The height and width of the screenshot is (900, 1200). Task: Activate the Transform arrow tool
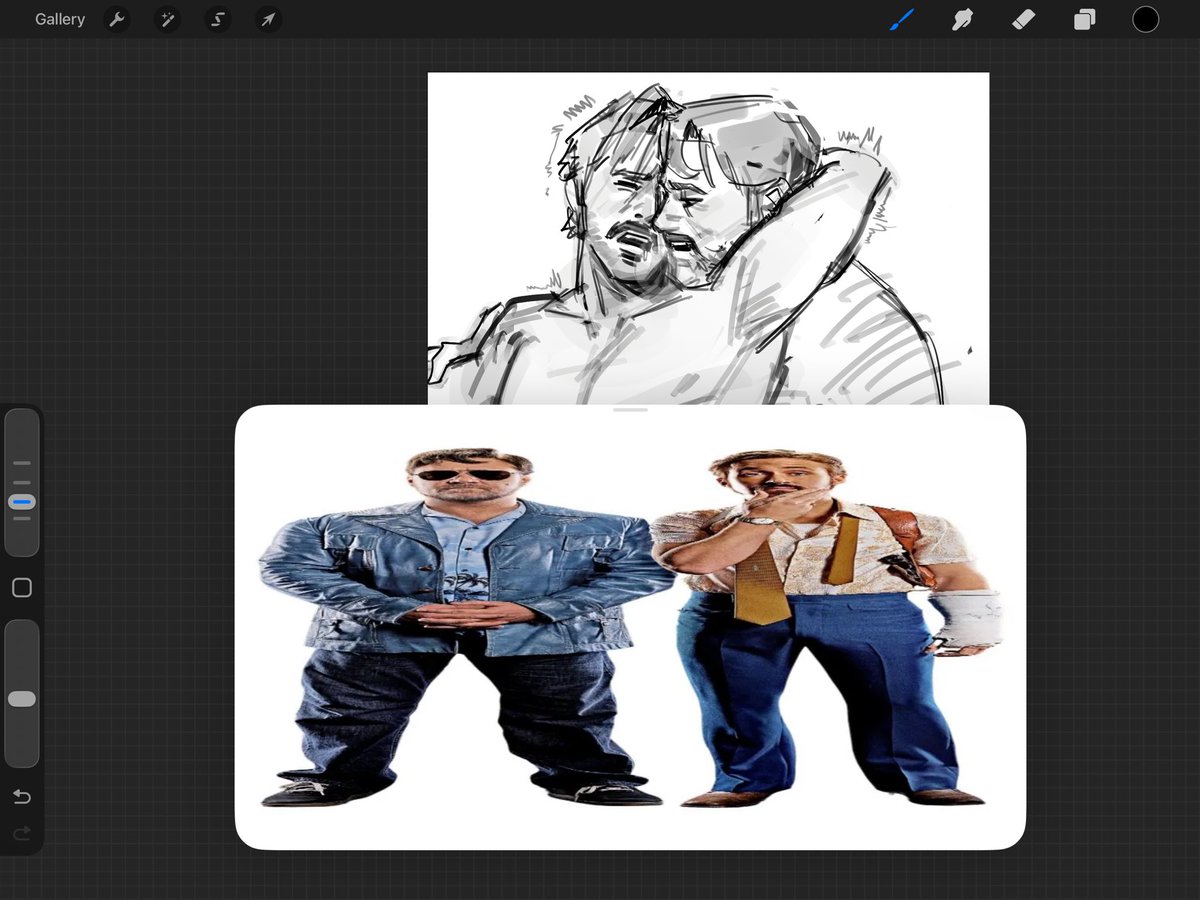[267, 19]
